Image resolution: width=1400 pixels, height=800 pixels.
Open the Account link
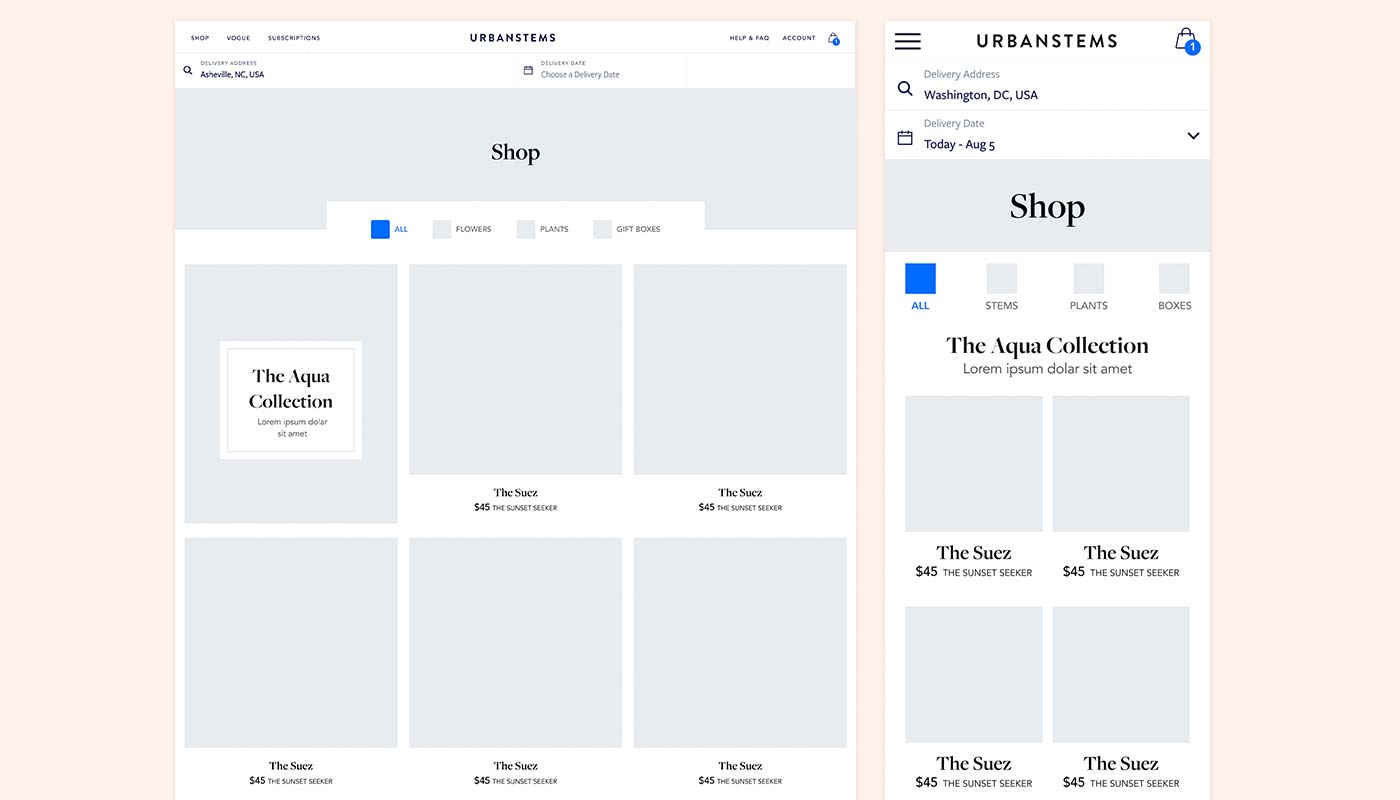[x=799, y=38]
